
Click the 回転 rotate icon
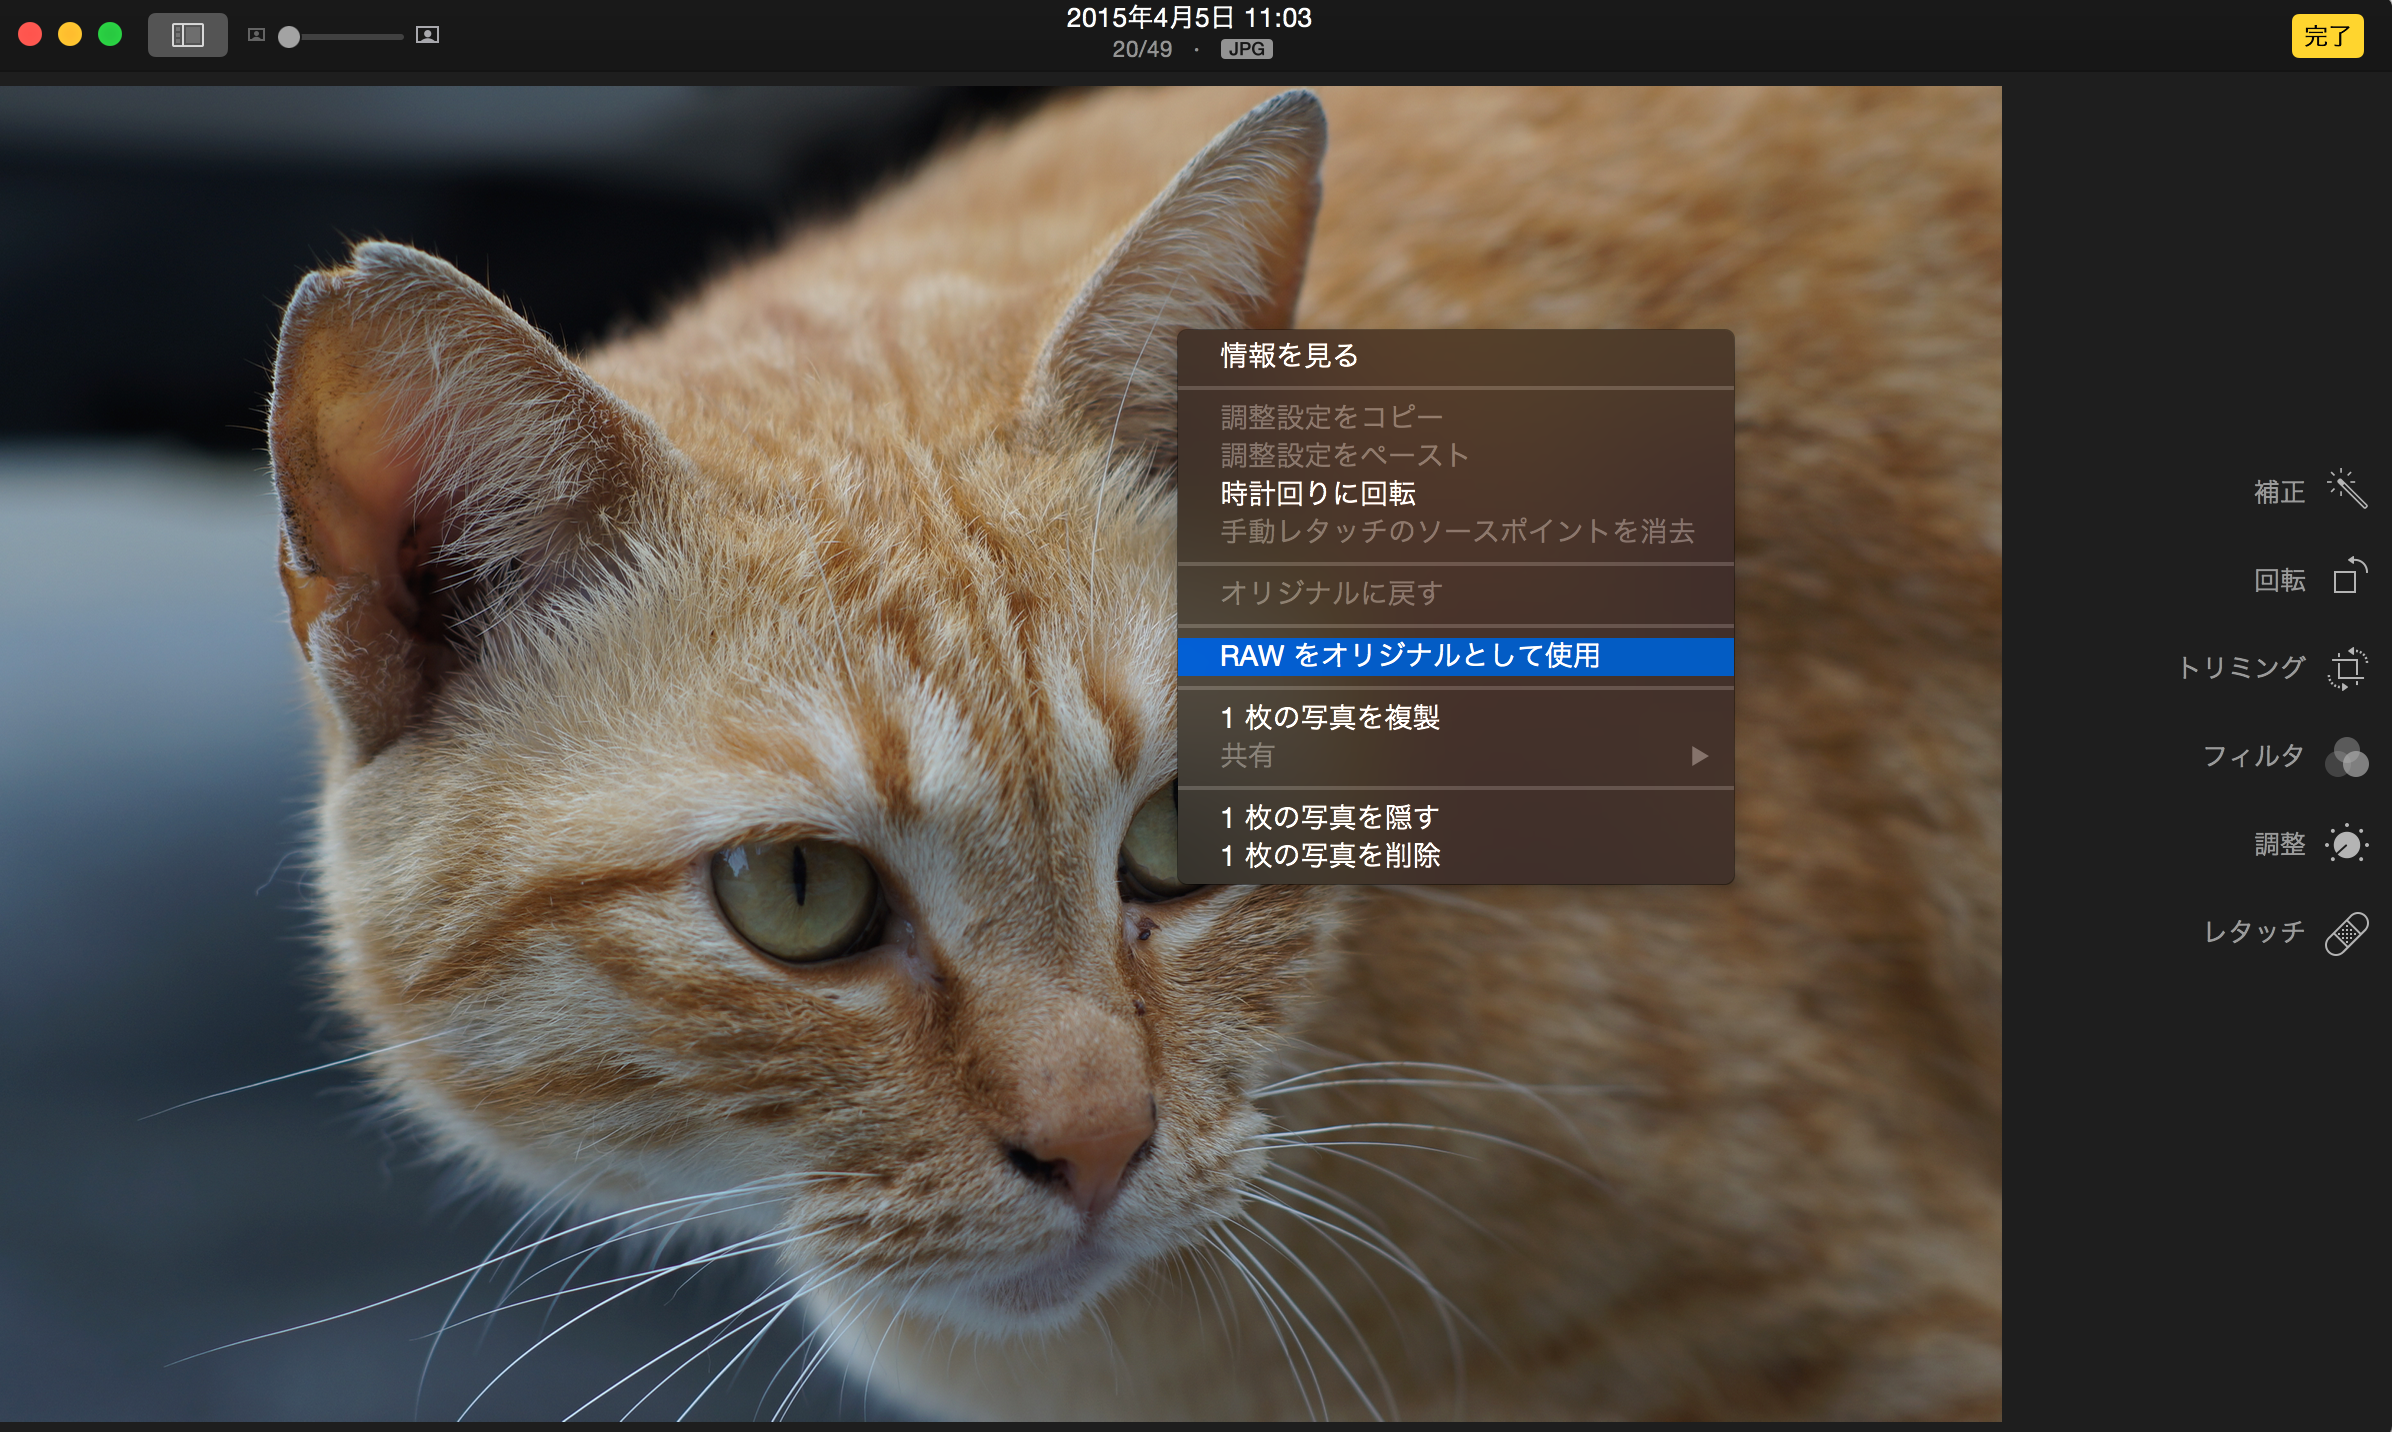pos(2349,576)
